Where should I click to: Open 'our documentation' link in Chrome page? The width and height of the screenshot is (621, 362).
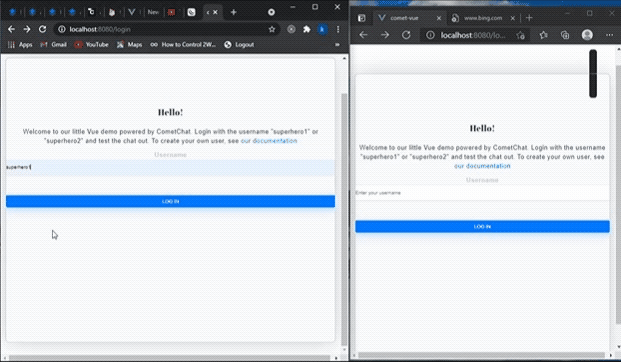[x=269, y=141]
